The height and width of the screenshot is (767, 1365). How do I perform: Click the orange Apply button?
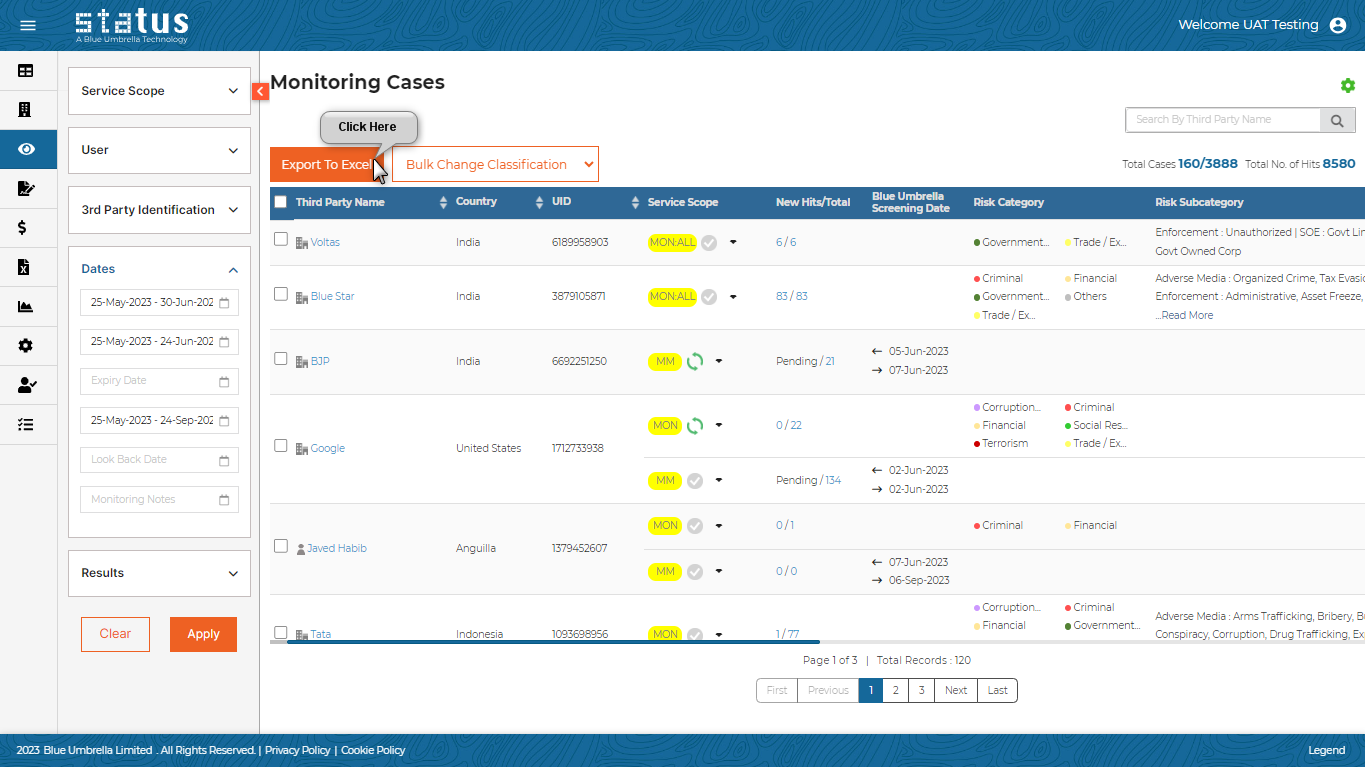point(203,634)
